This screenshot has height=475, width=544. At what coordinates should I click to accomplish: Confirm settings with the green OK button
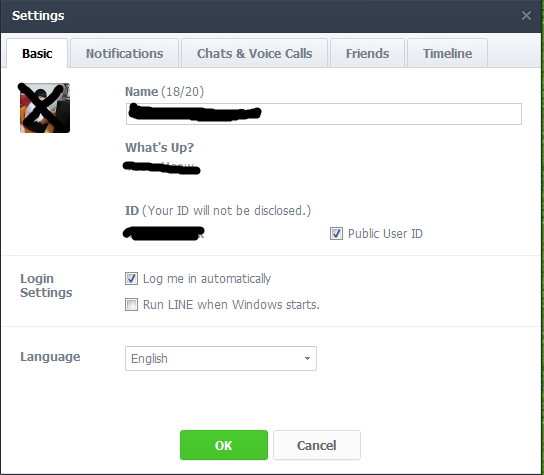point(224,445)
